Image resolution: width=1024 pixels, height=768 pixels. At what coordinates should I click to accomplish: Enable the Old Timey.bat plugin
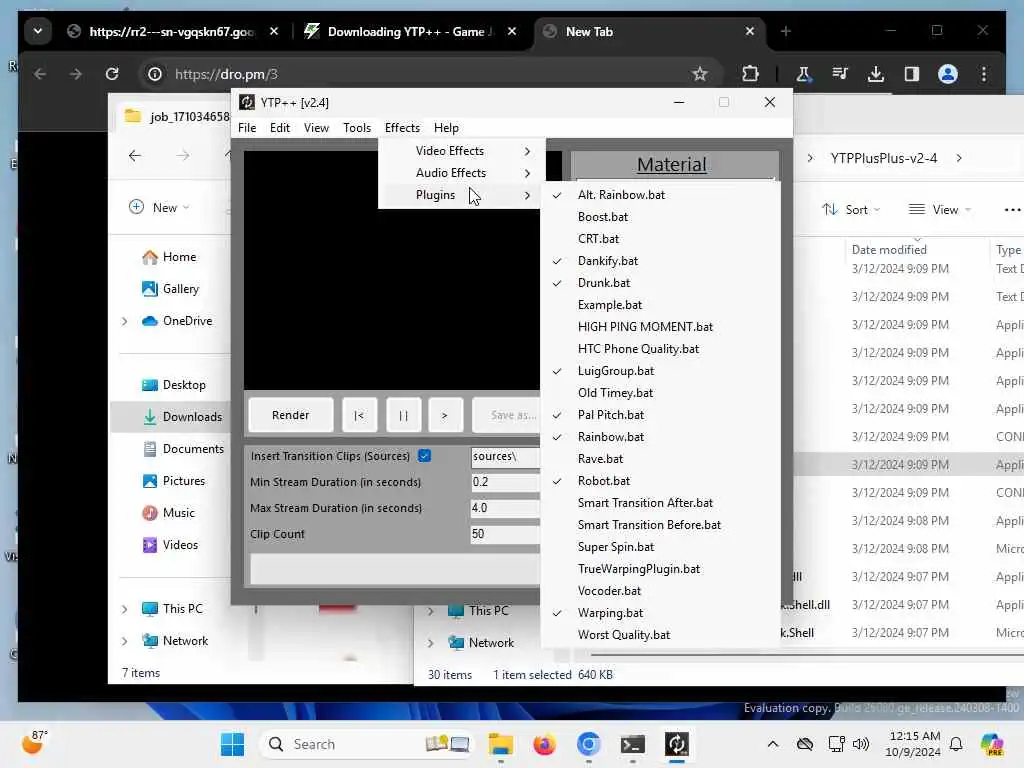pos(660,392)
